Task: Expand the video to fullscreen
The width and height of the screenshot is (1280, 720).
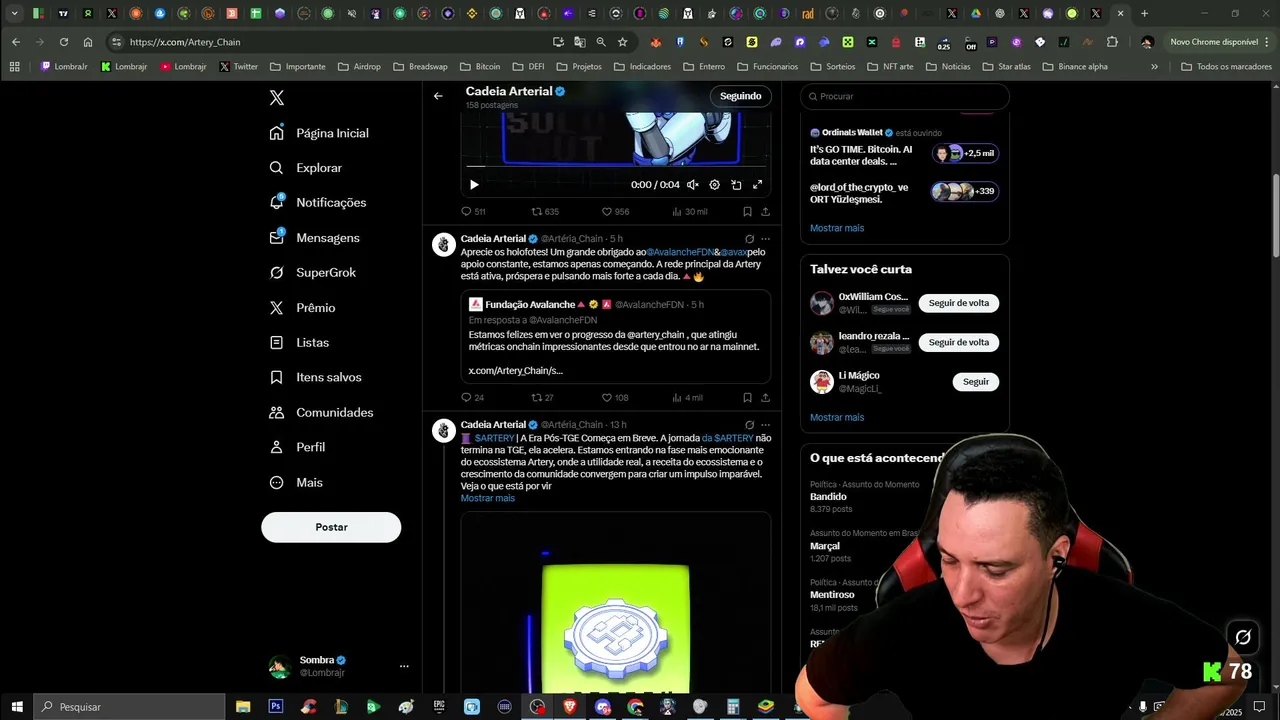Action: 757,185
